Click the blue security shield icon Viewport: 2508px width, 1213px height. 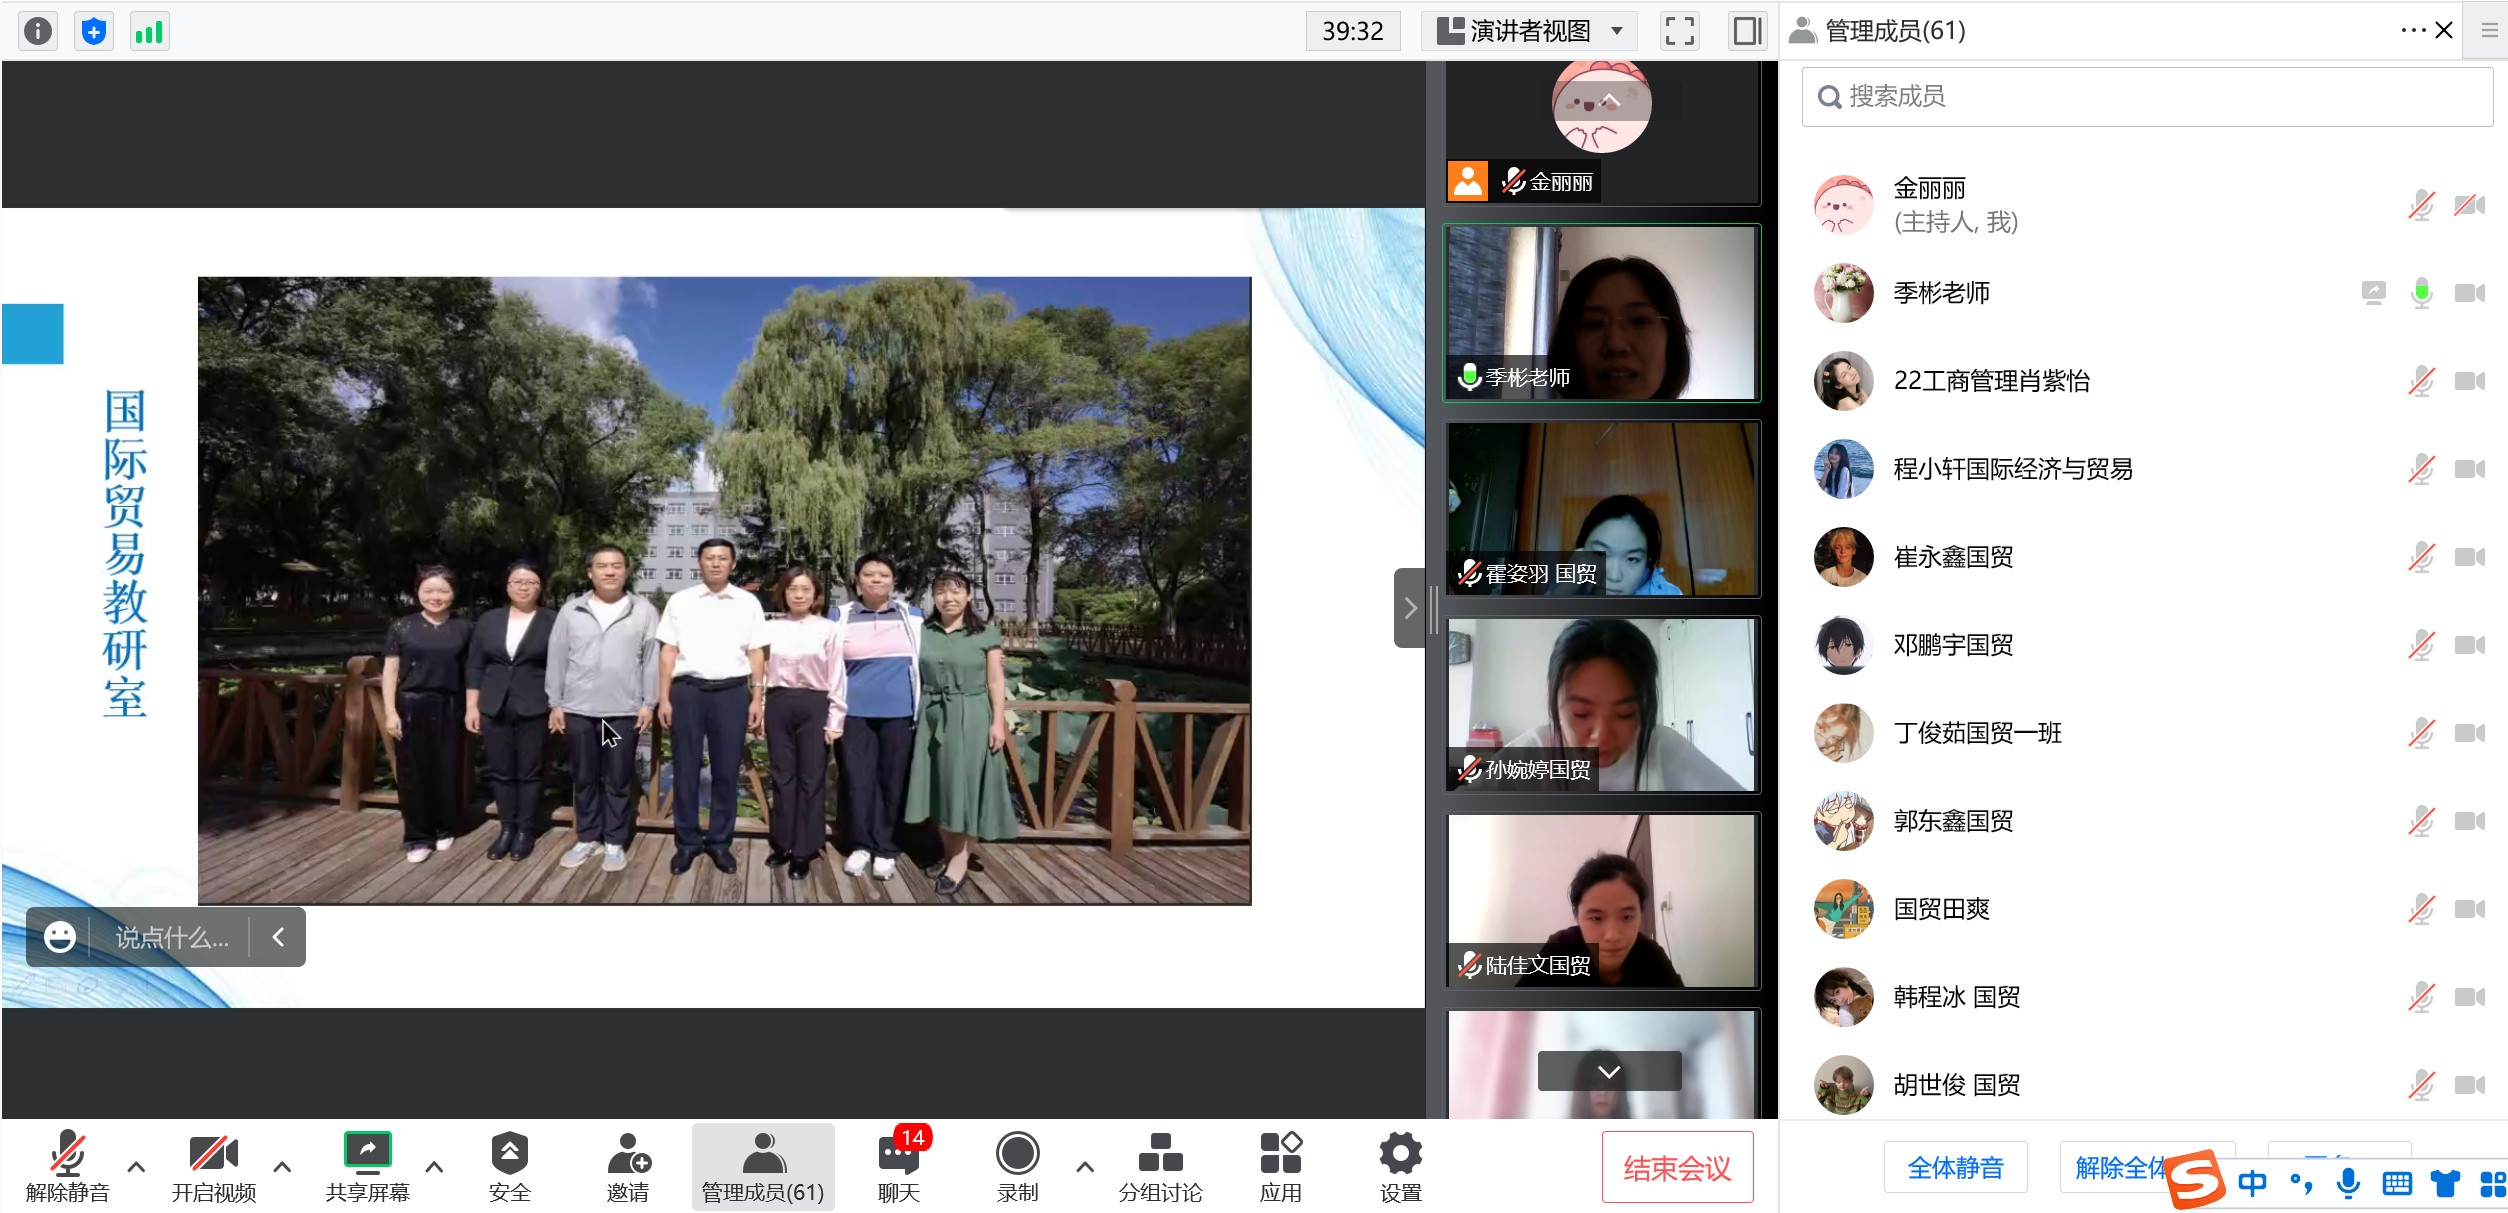pos(94,31)
